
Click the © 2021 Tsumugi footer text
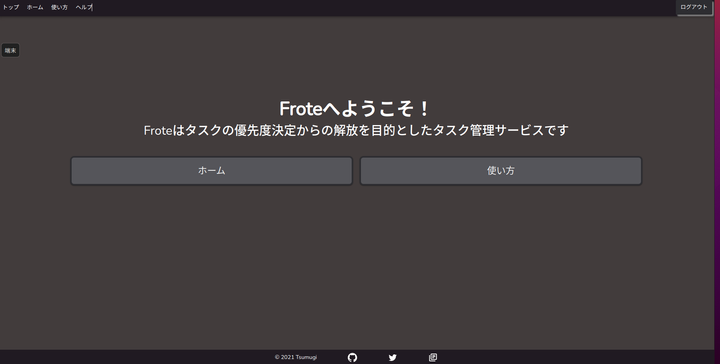[x=296, y=357]
